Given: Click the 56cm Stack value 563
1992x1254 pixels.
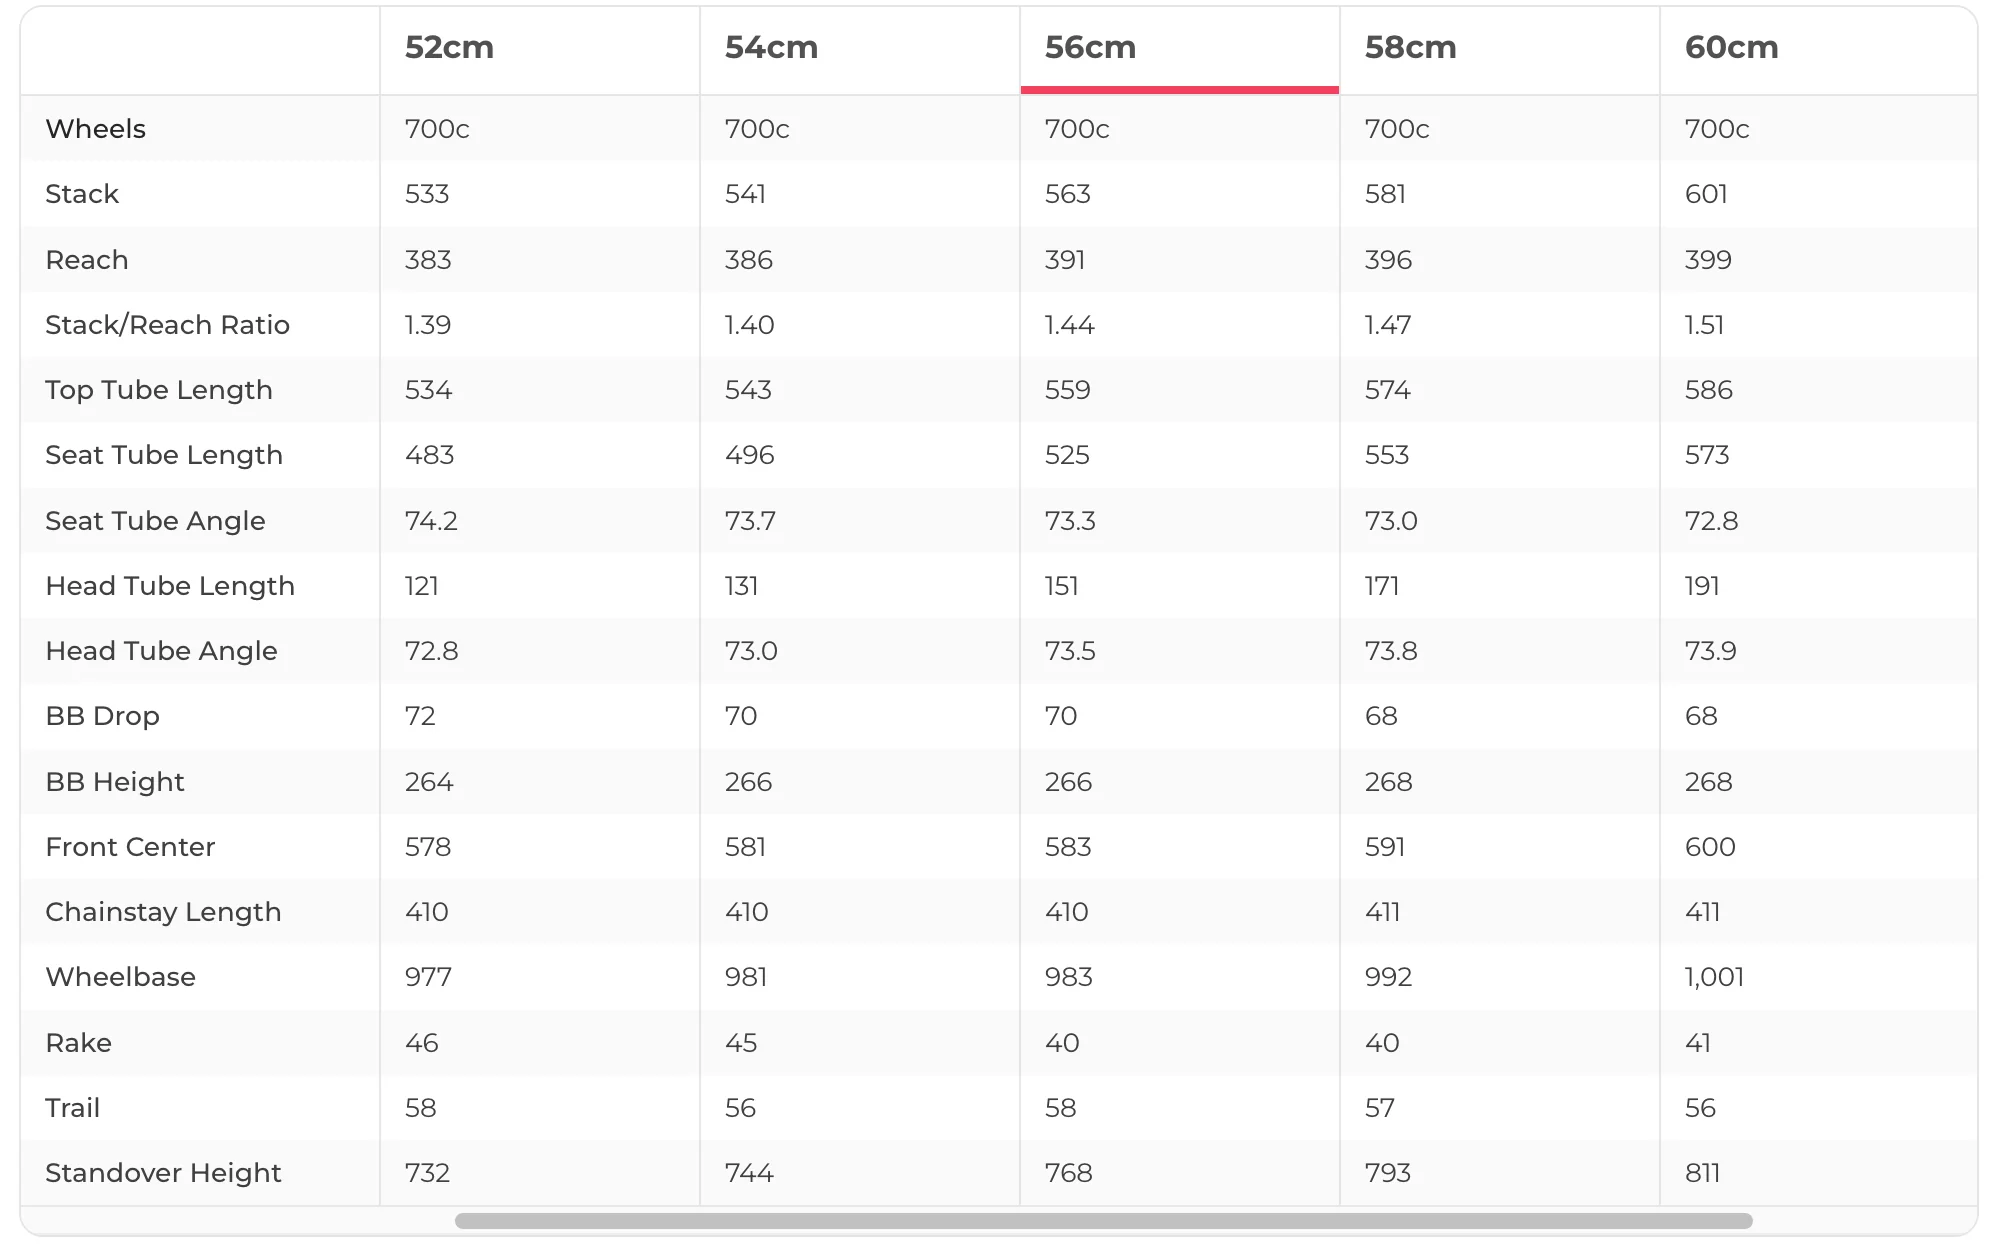Looking at the screenshot, I should click(1067, 194).
